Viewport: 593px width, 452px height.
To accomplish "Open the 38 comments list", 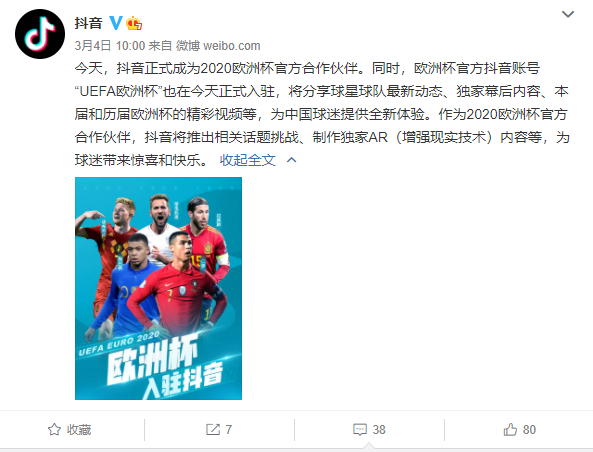I will pos(369,429).
